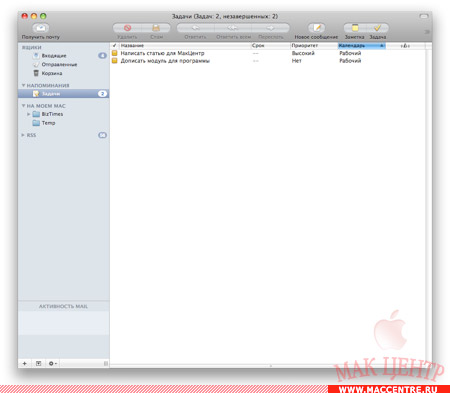Expand the RSS section triangle
450x393 pixels.
[x=23, y=135]
